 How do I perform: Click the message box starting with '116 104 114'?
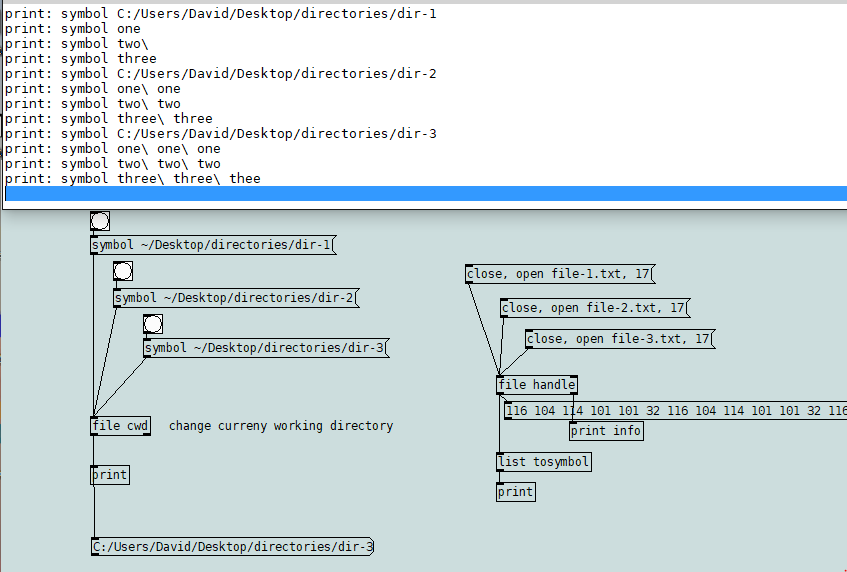675,411
